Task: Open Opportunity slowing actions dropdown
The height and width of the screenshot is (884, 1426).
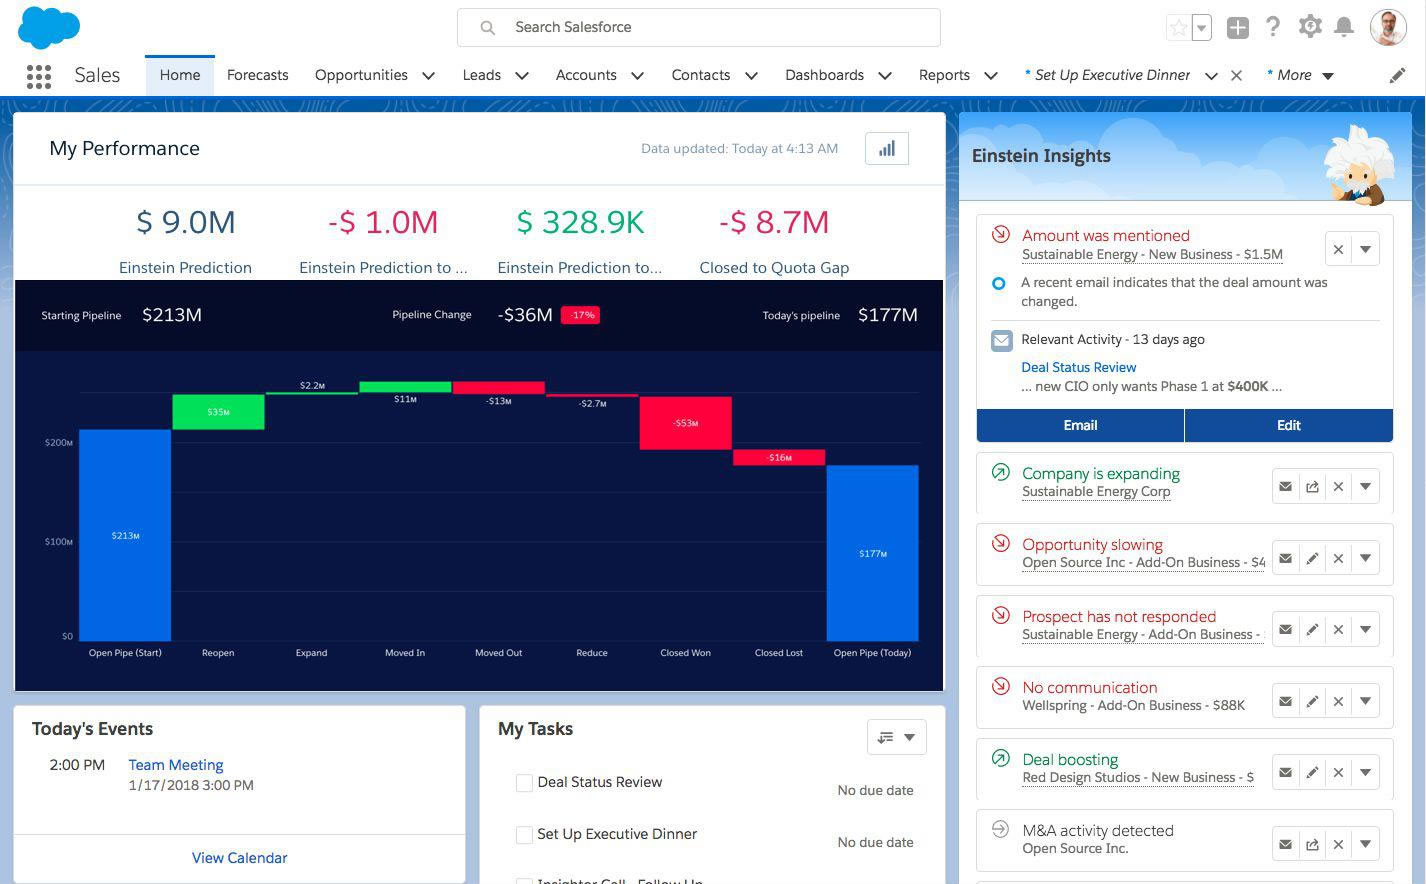Action: 1365,558
